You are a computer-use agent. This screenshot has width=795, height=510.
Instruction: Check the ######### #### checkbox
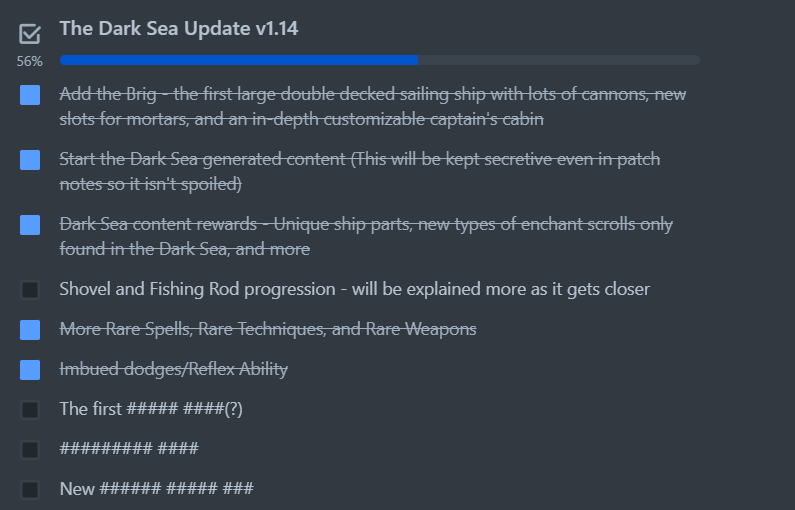point(30,450)
